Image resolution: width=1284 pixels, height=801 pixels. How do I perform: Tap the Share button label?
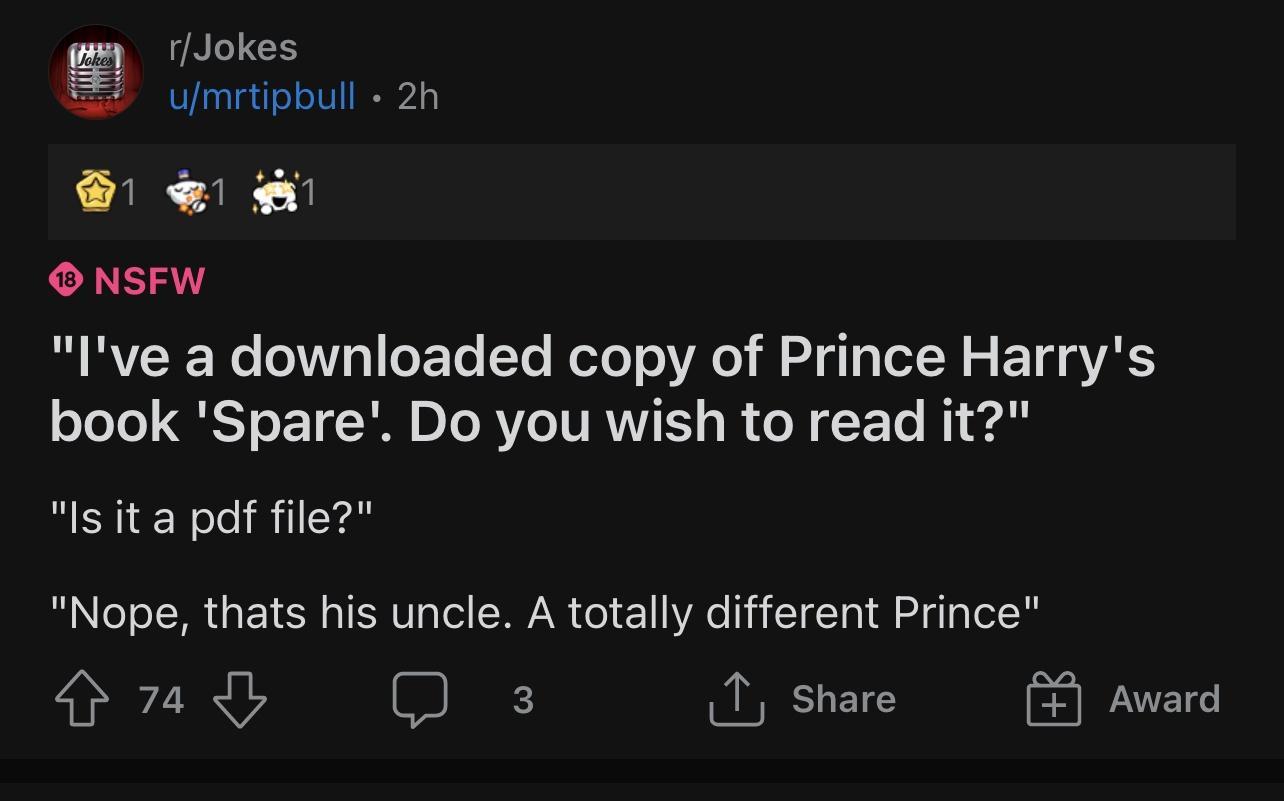click(x=843, y=699)
